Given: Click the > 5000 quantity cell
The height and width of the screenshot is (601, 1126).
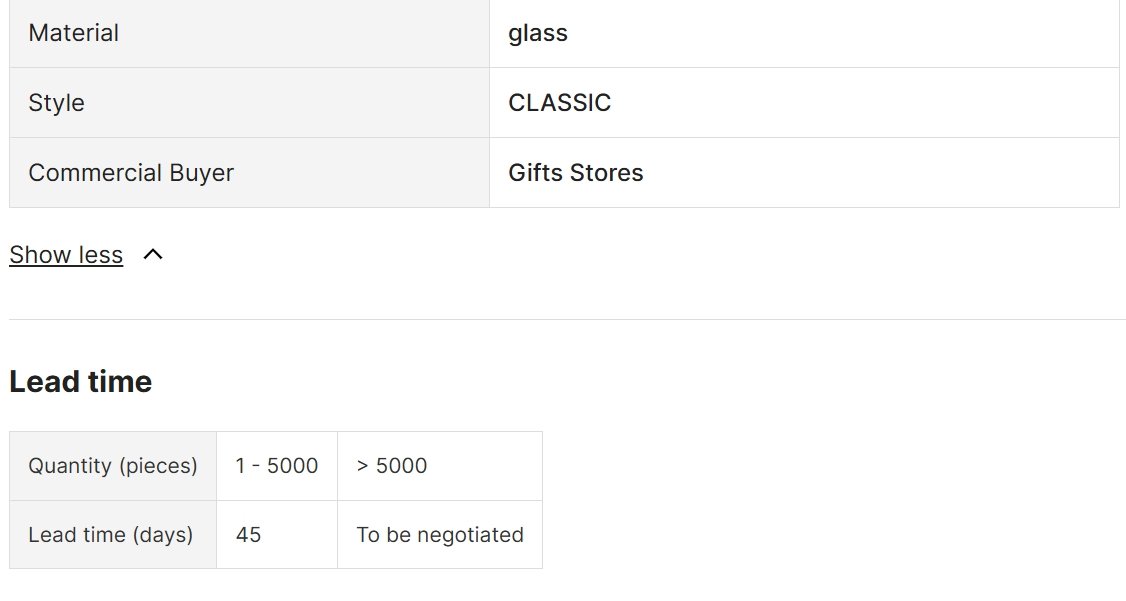Looking at the screenshot, I should coord(440,466).
